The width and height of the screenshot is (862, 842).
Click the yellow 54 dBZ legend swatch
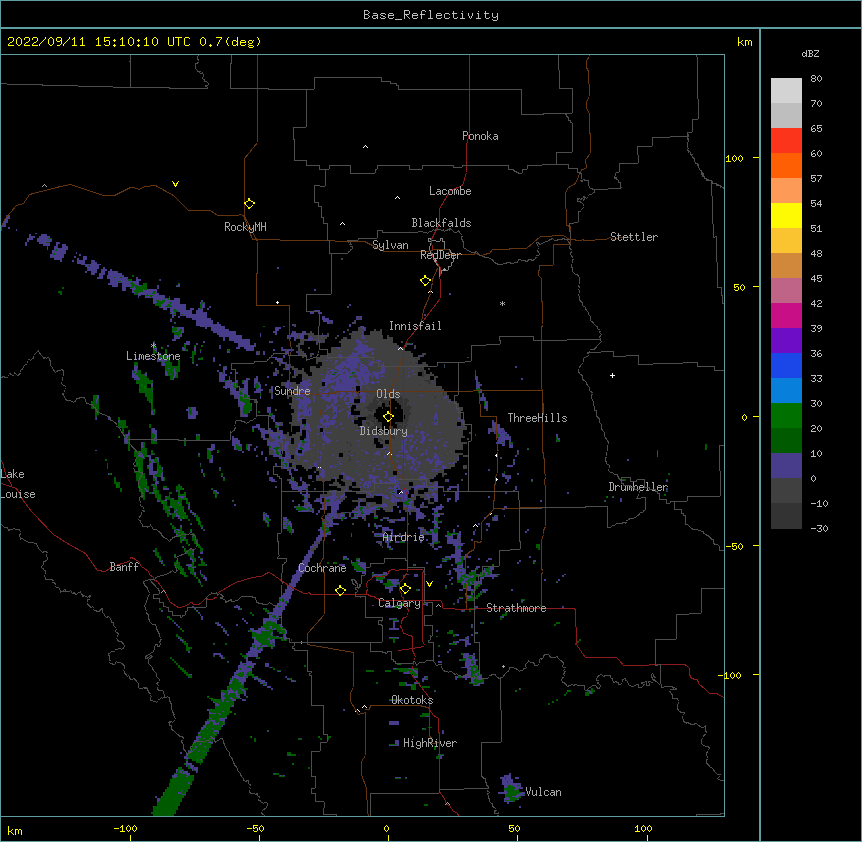786,215
